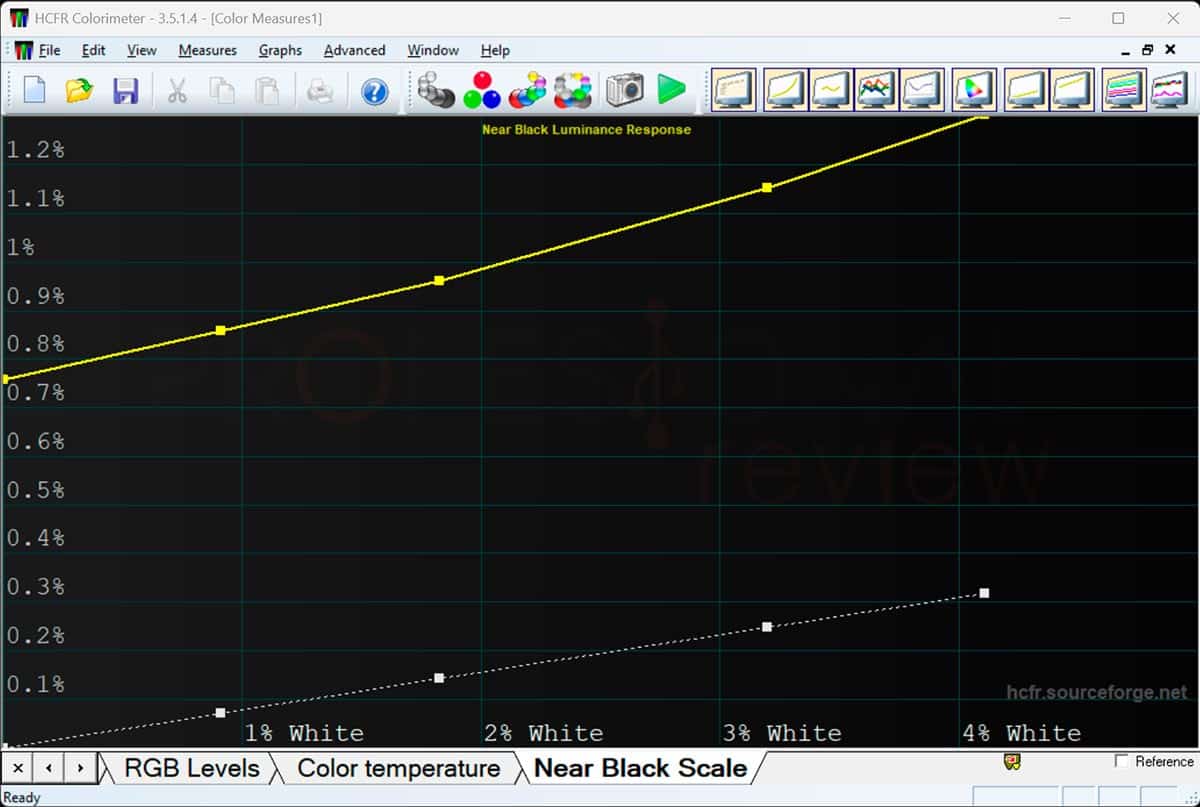Open the Advanced menu
This screenshot has width=1200, height=807.
click(355, 50)
